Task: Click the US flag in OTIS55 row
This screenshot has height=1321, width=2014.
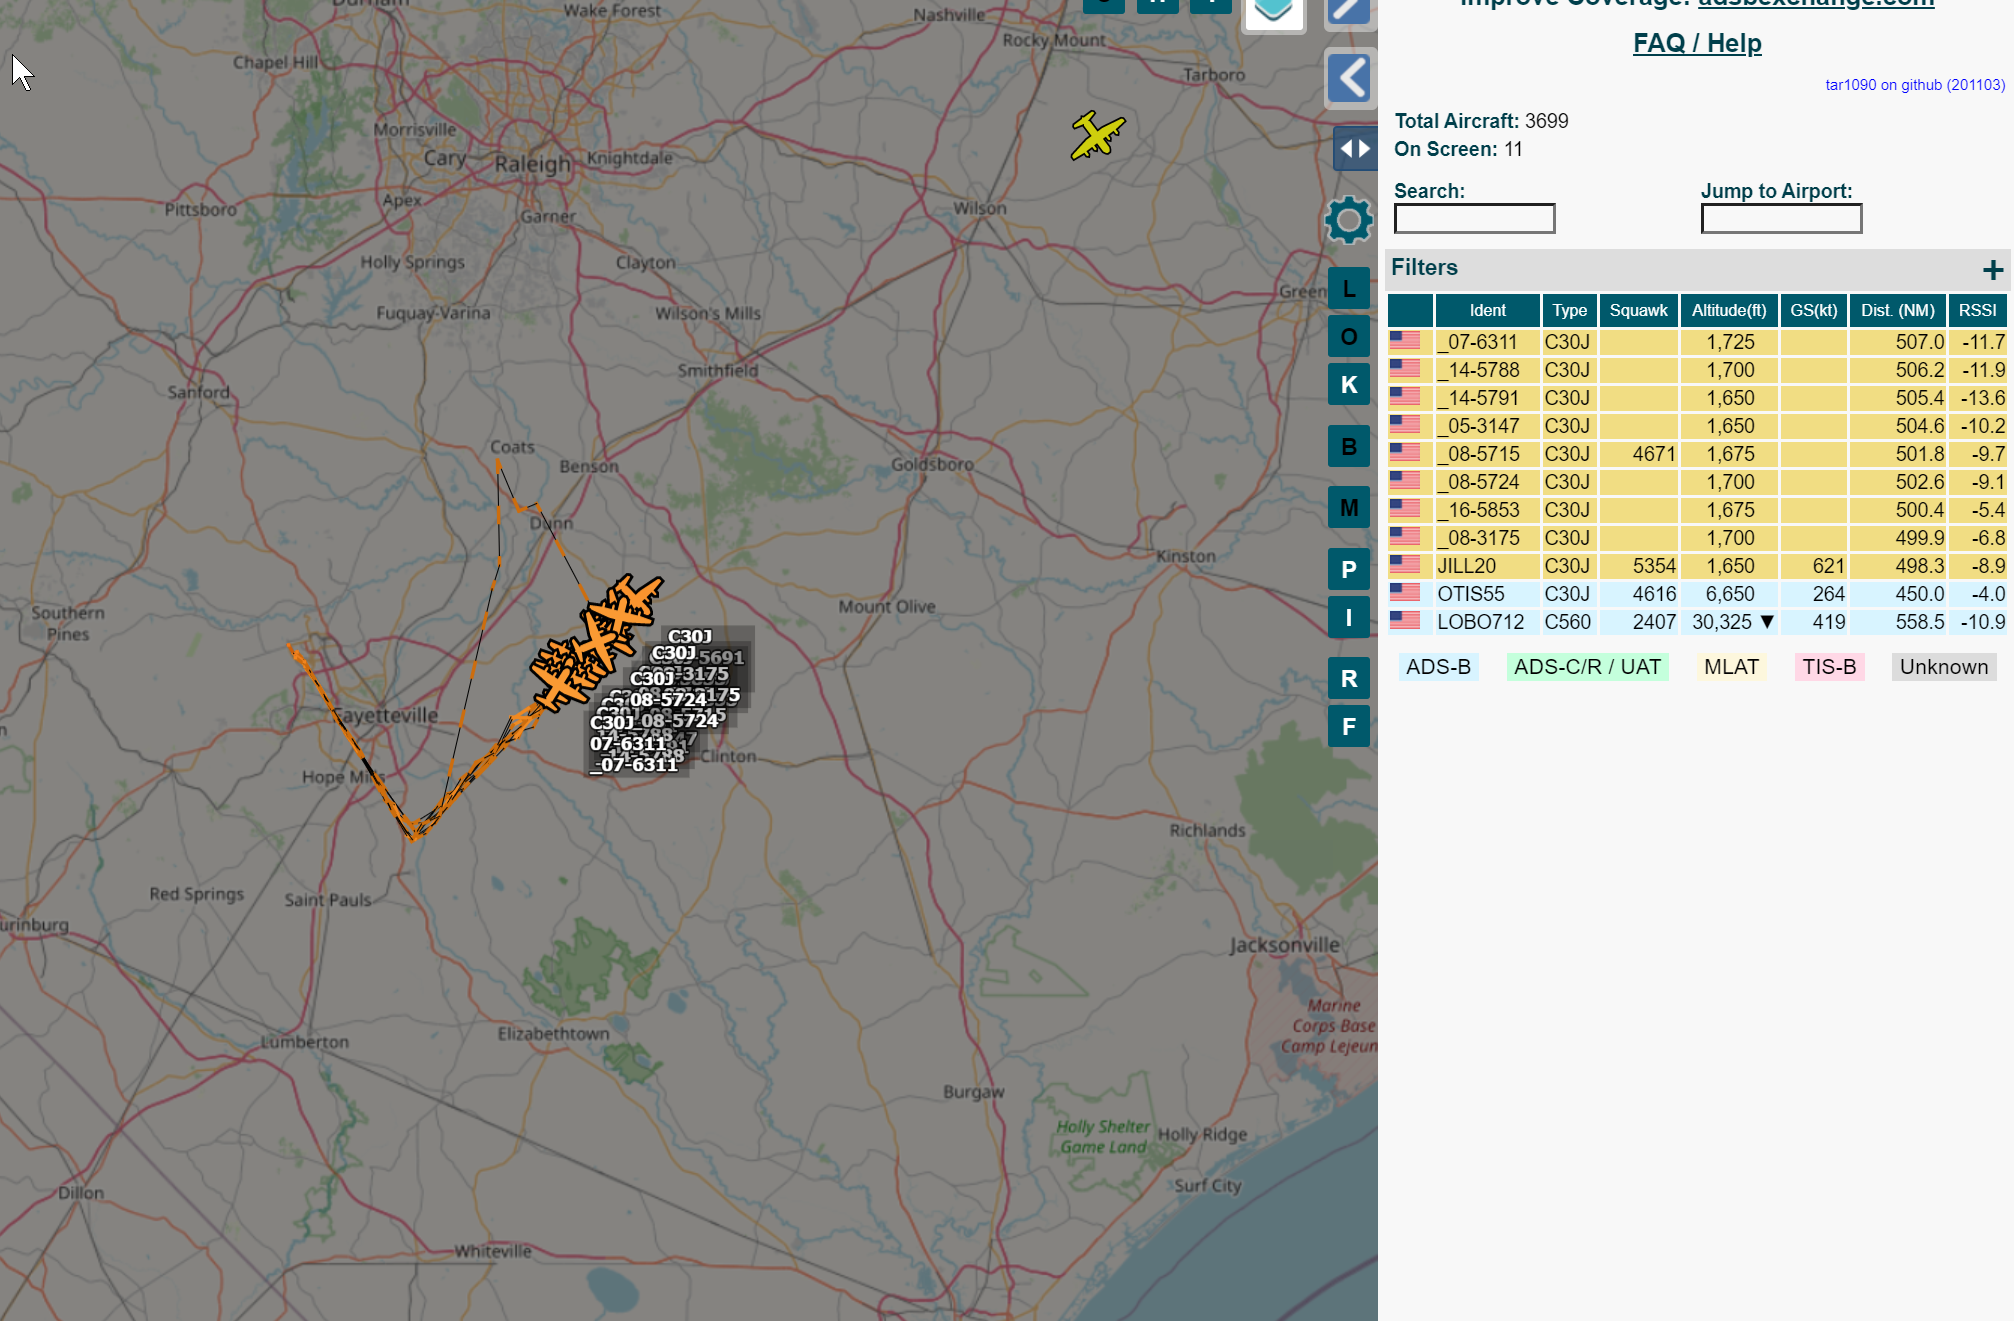Action: point(1405,593)
